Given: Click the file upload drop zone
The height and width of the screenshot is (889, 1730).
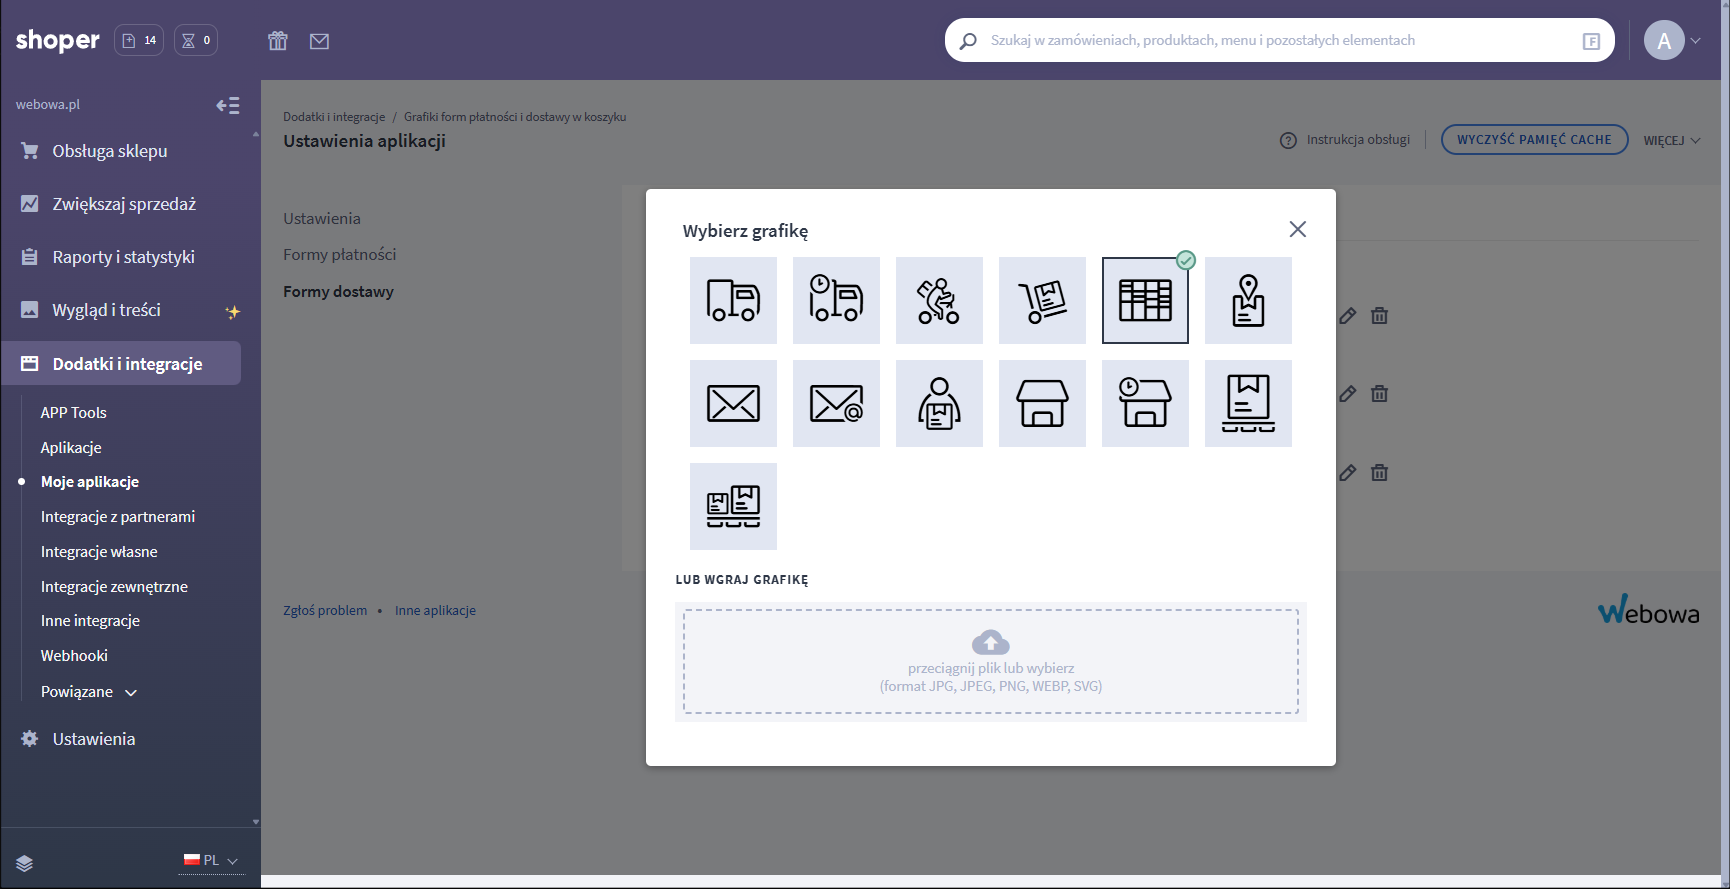Looking at the screenshot, I should click(990, 661).
